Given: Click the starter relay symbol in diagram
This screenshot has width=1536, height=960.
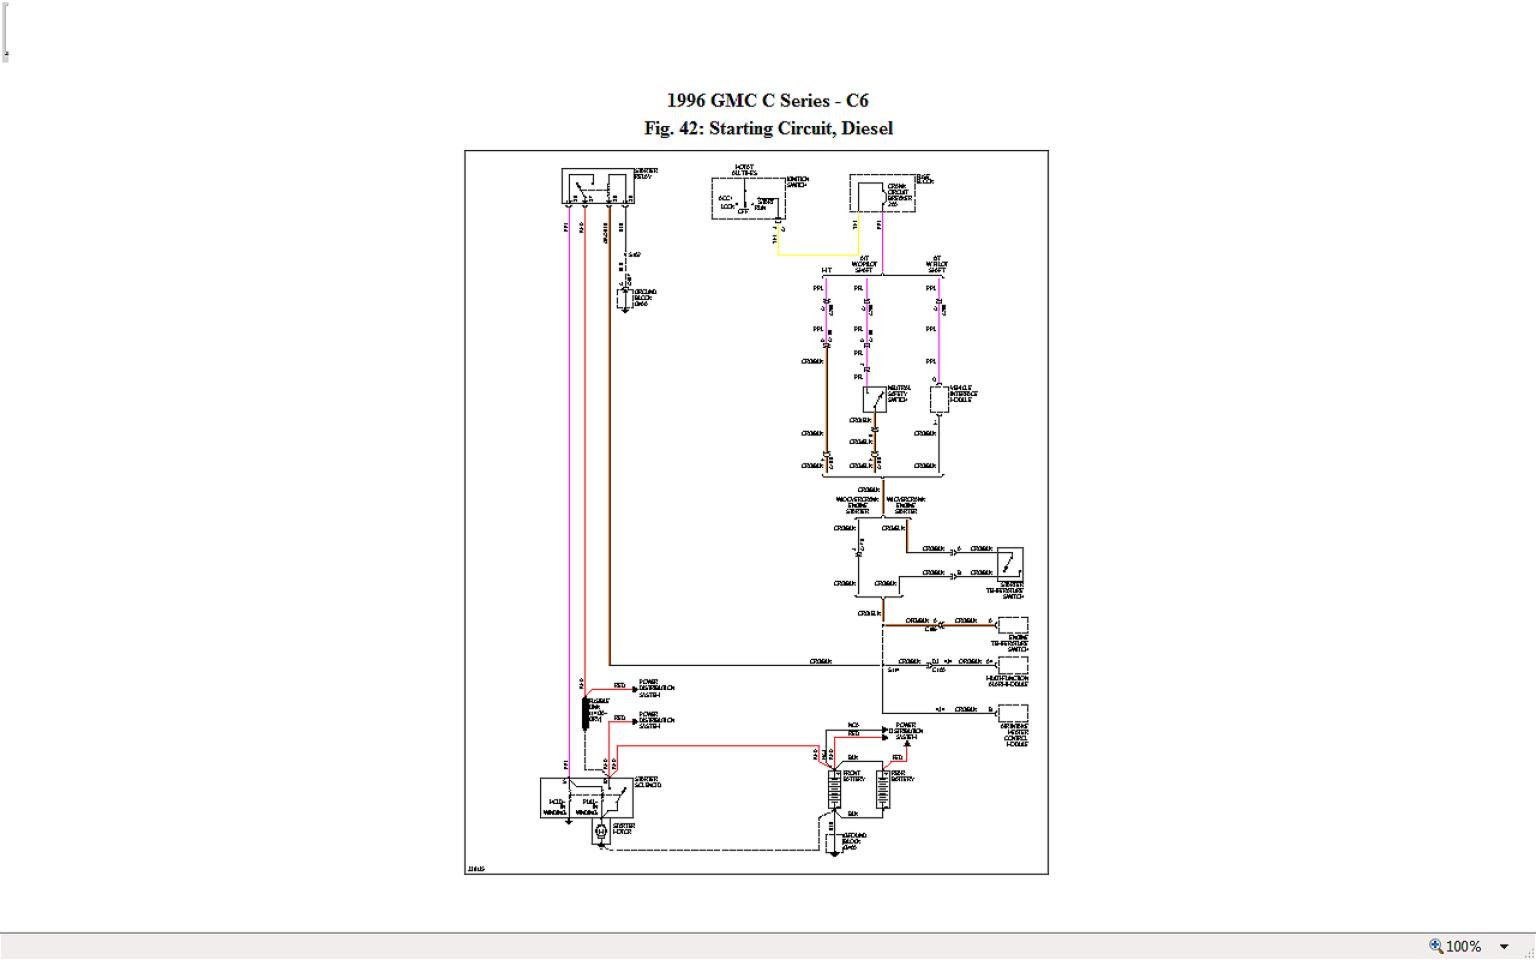Looking at the screenshot, I should tap(598, 187).
